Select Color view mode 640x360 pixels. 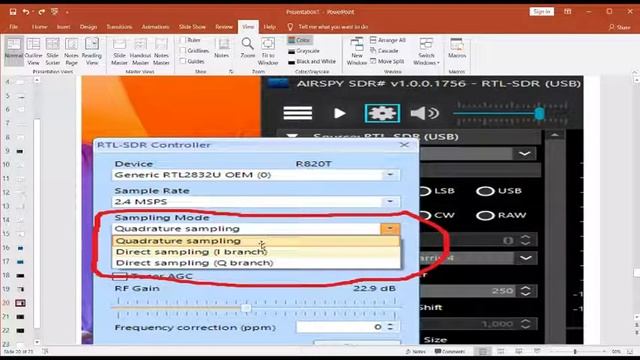pos(300,40)
